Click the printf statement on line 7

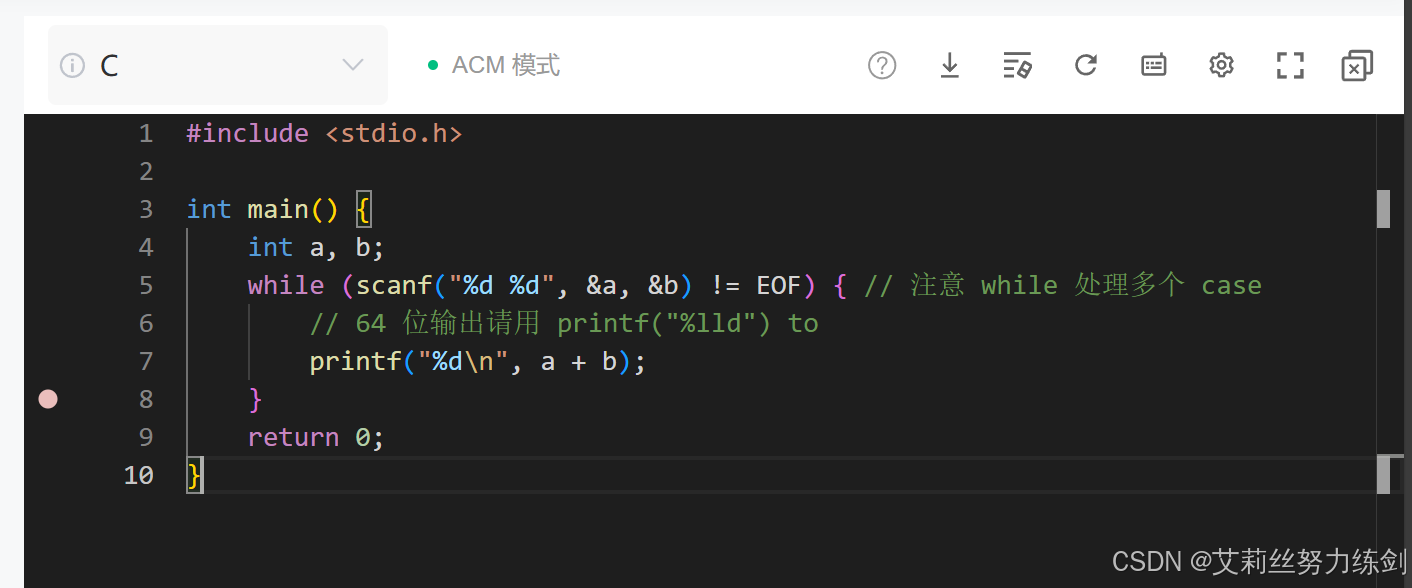click(478, 361)
